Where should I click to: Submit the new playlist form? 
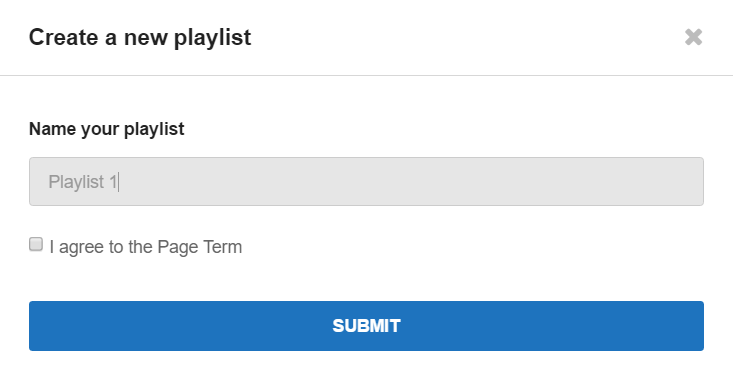pyautogui.click(x=366, y=326)
